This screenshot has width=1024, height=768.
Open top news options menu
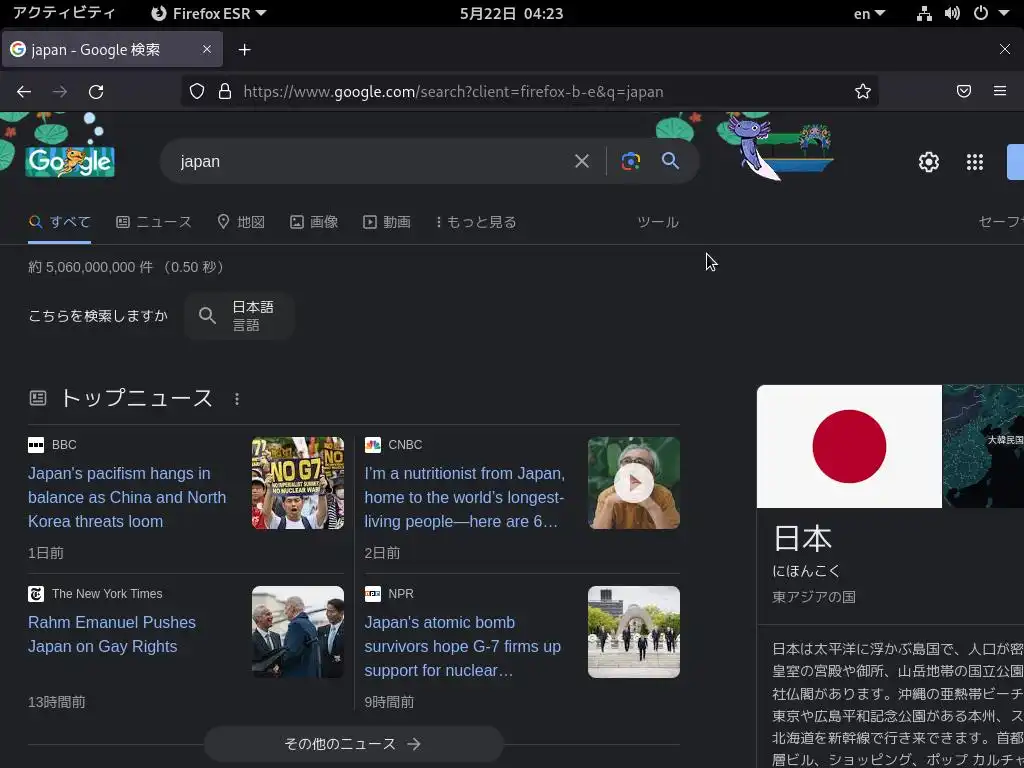click(237, 399)
